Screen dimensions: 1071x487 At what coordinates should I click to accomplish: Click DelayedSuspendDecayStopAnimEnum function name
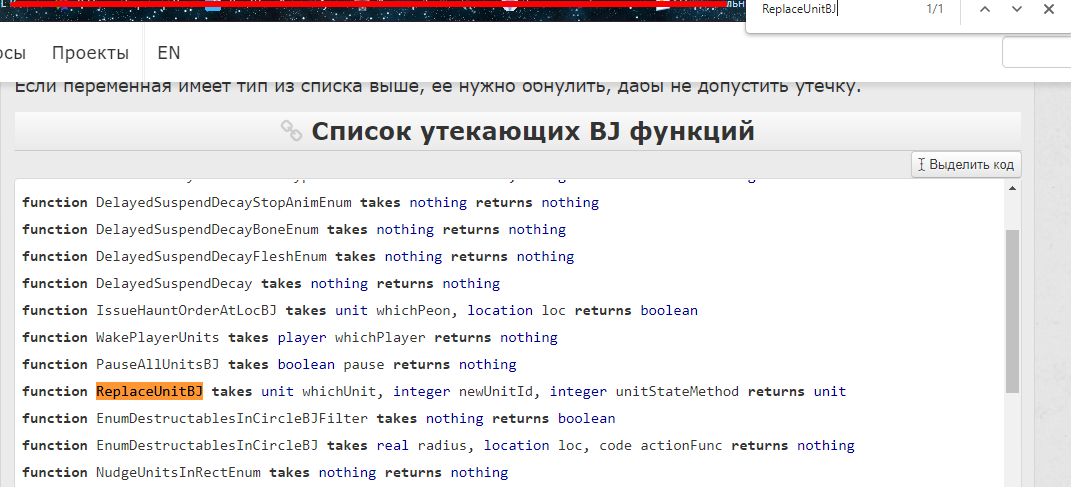pyautogui.click(x=224, y=203)
